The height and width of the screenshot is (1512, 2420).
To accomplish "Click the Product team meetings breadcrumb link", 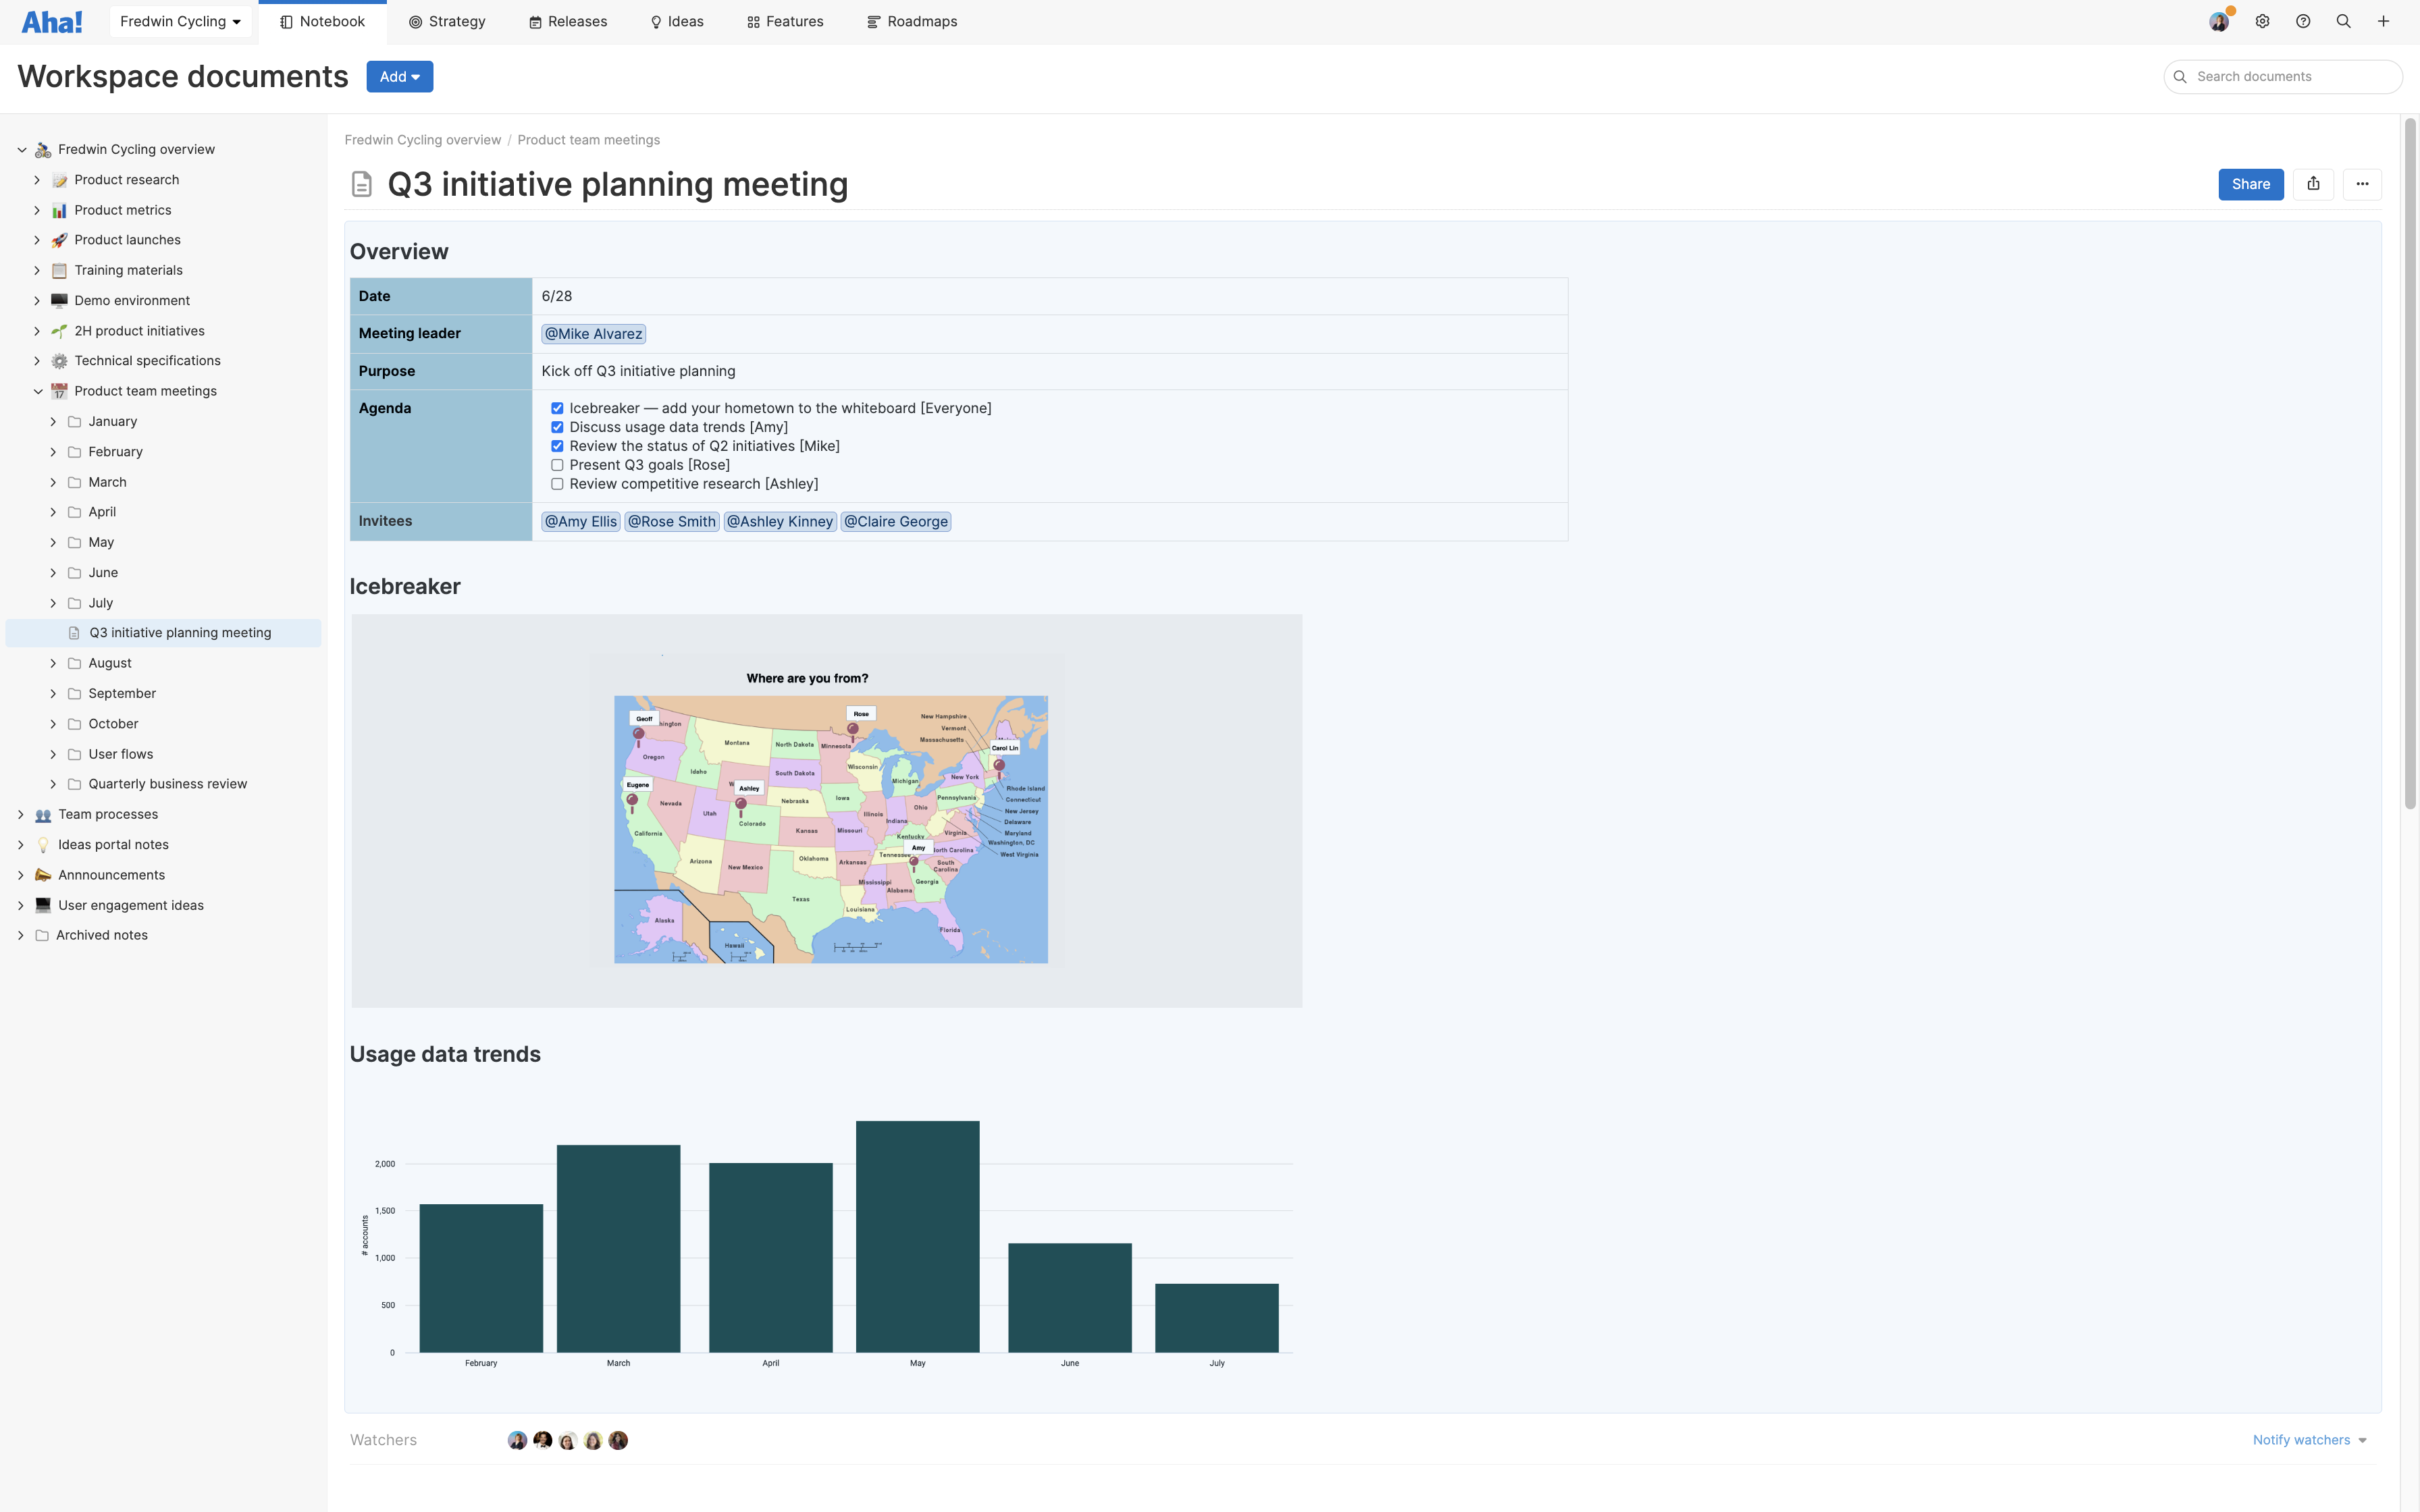I will (x=588, y=140).
